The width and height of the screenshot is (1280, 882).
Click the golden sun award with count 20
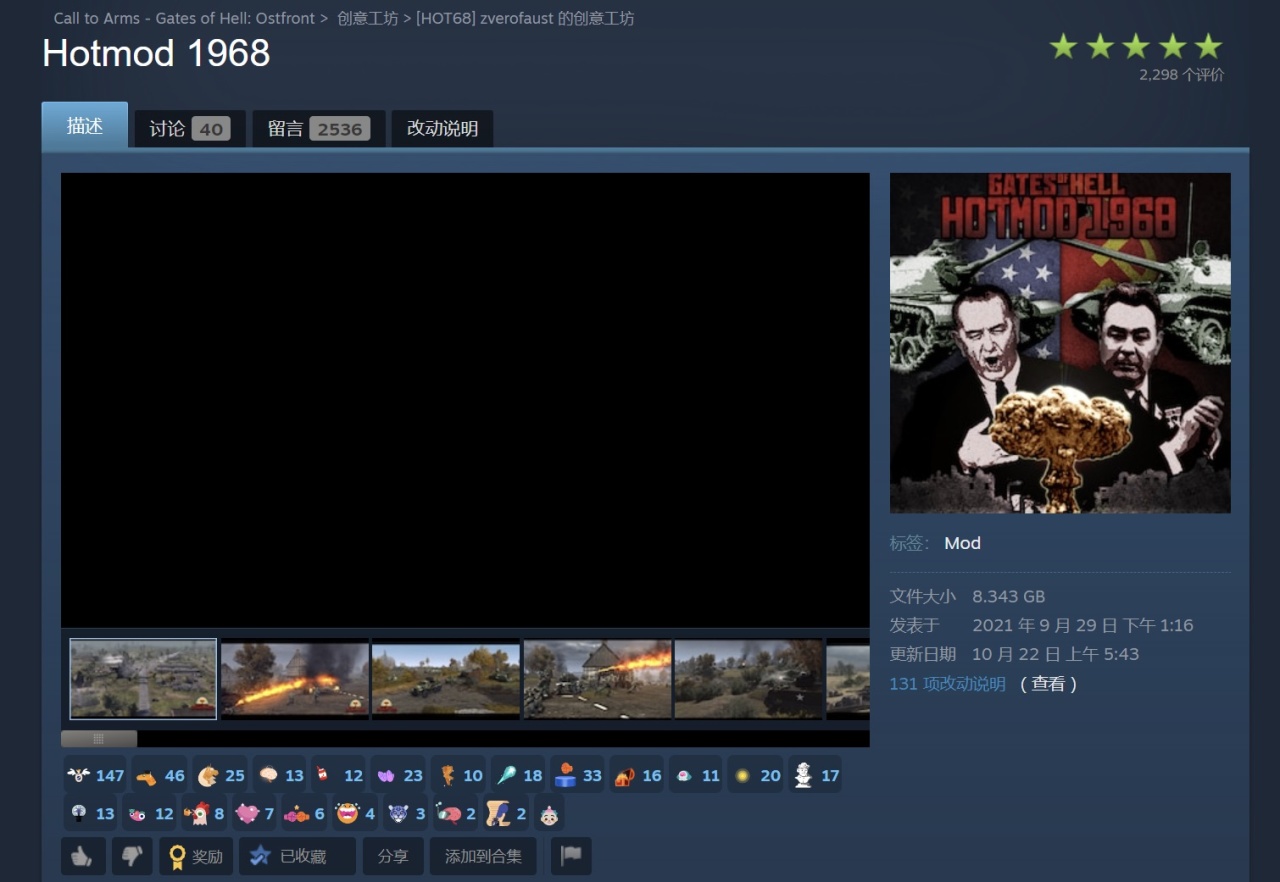[x=755, y=775]
